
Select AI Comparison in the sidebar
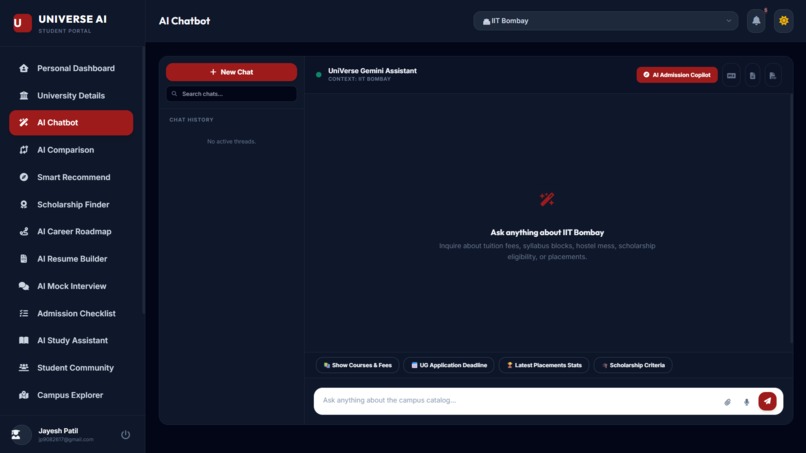71,150
